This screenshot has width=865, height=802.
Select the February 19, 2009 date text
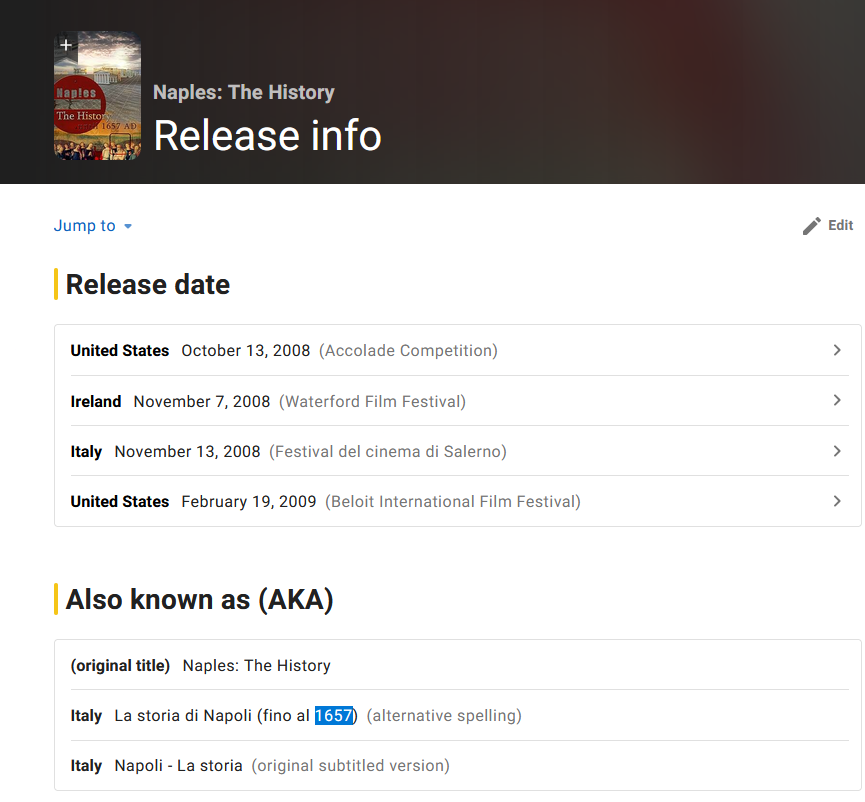(x=249, y=501)
